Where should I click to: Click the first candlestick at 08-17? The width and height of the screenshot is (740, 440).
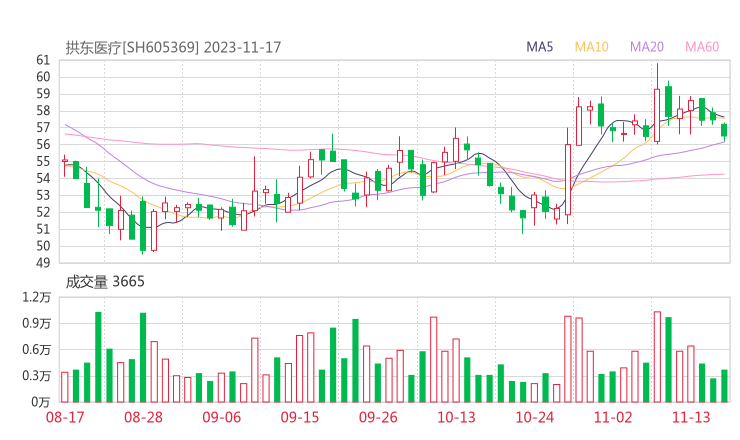pos(65,165)
